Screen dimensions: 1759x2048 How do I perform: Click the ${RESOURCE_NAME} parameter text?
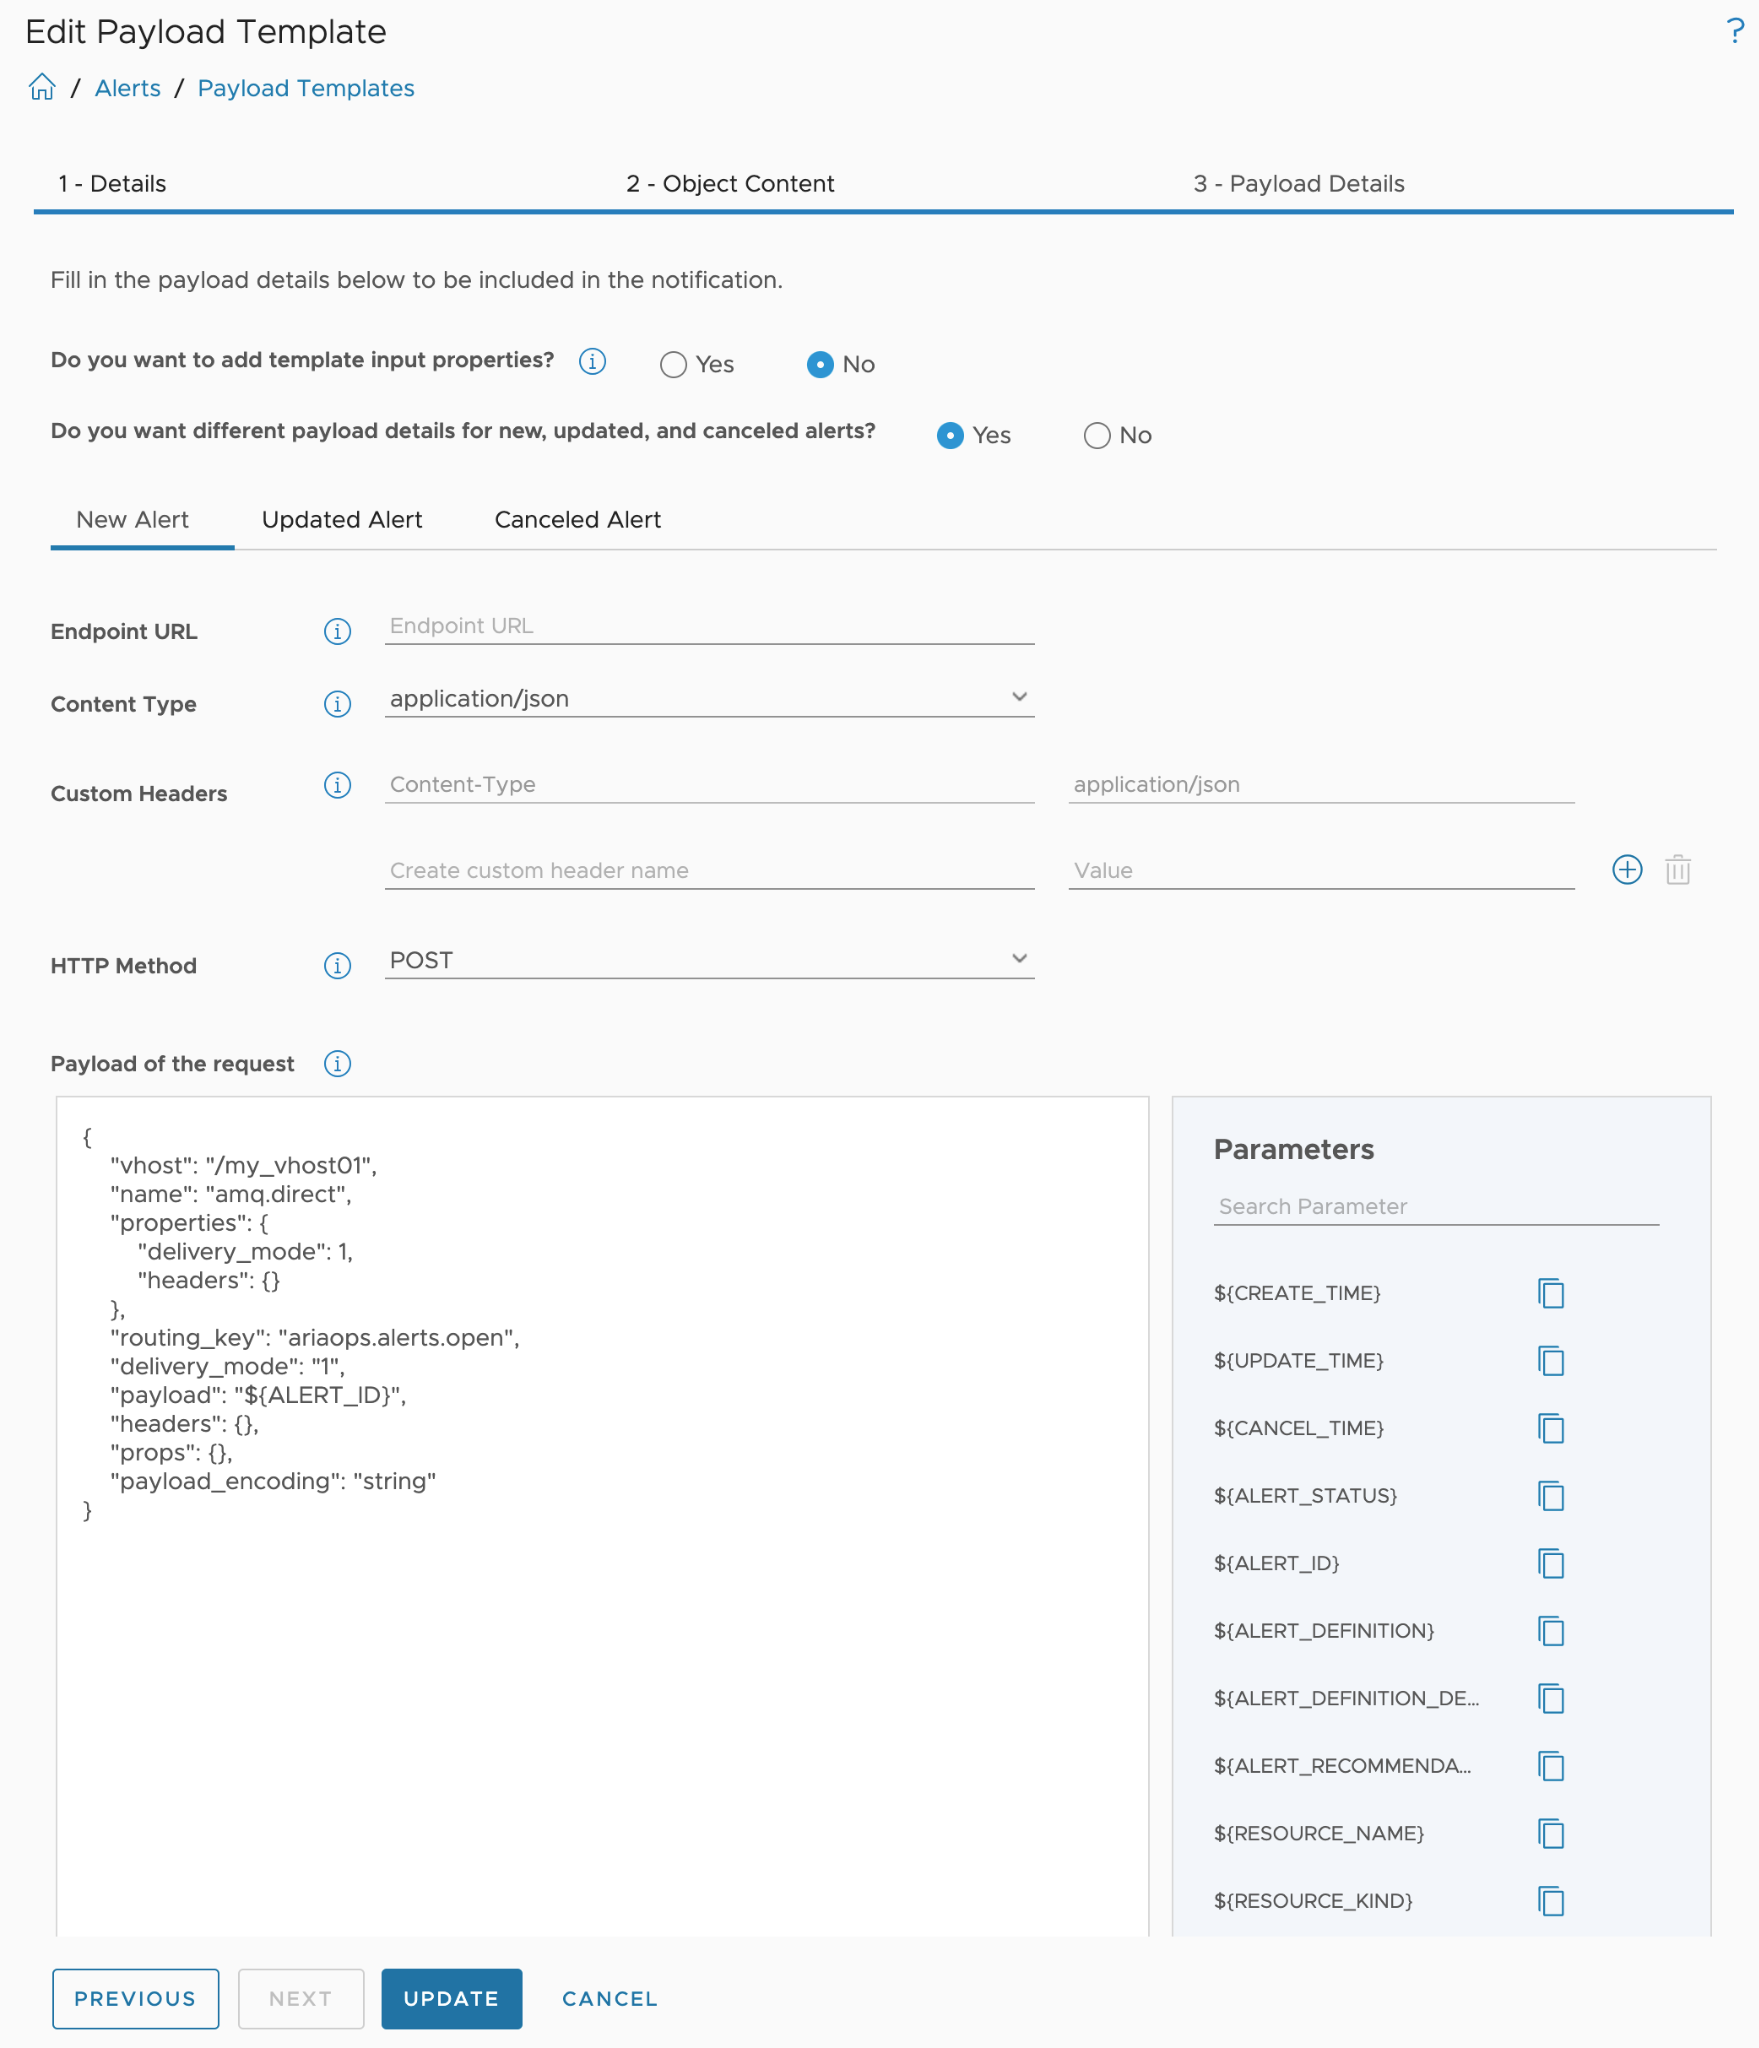[x=1319, y=1833]
